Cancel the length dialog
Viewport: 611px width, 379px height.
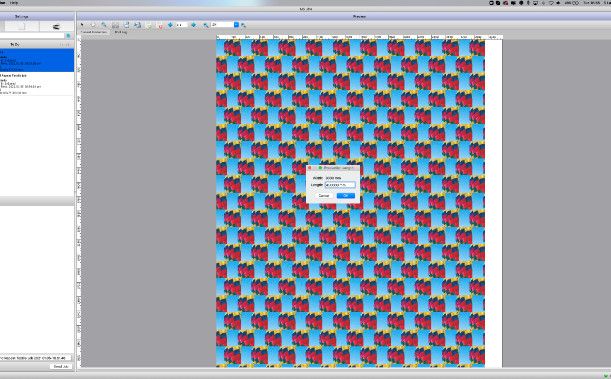tap(324, 196)
